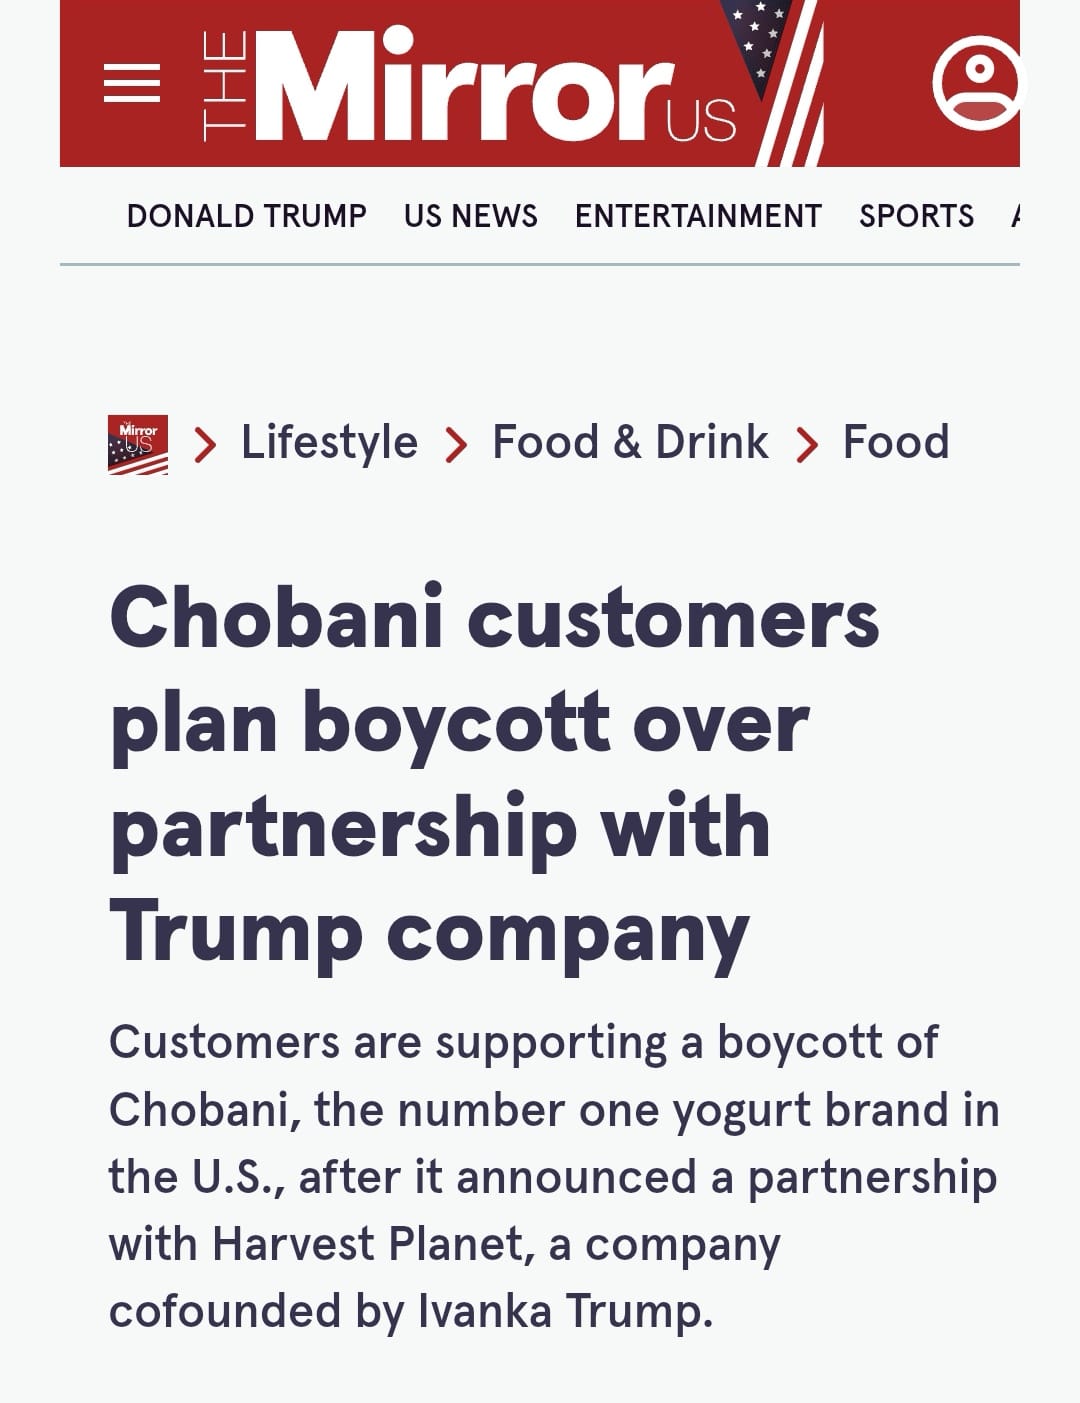Click the chevron before Lifestyle breadcrumb
This screenshot has height=1403, width=1080.
(x=205, y=445)
